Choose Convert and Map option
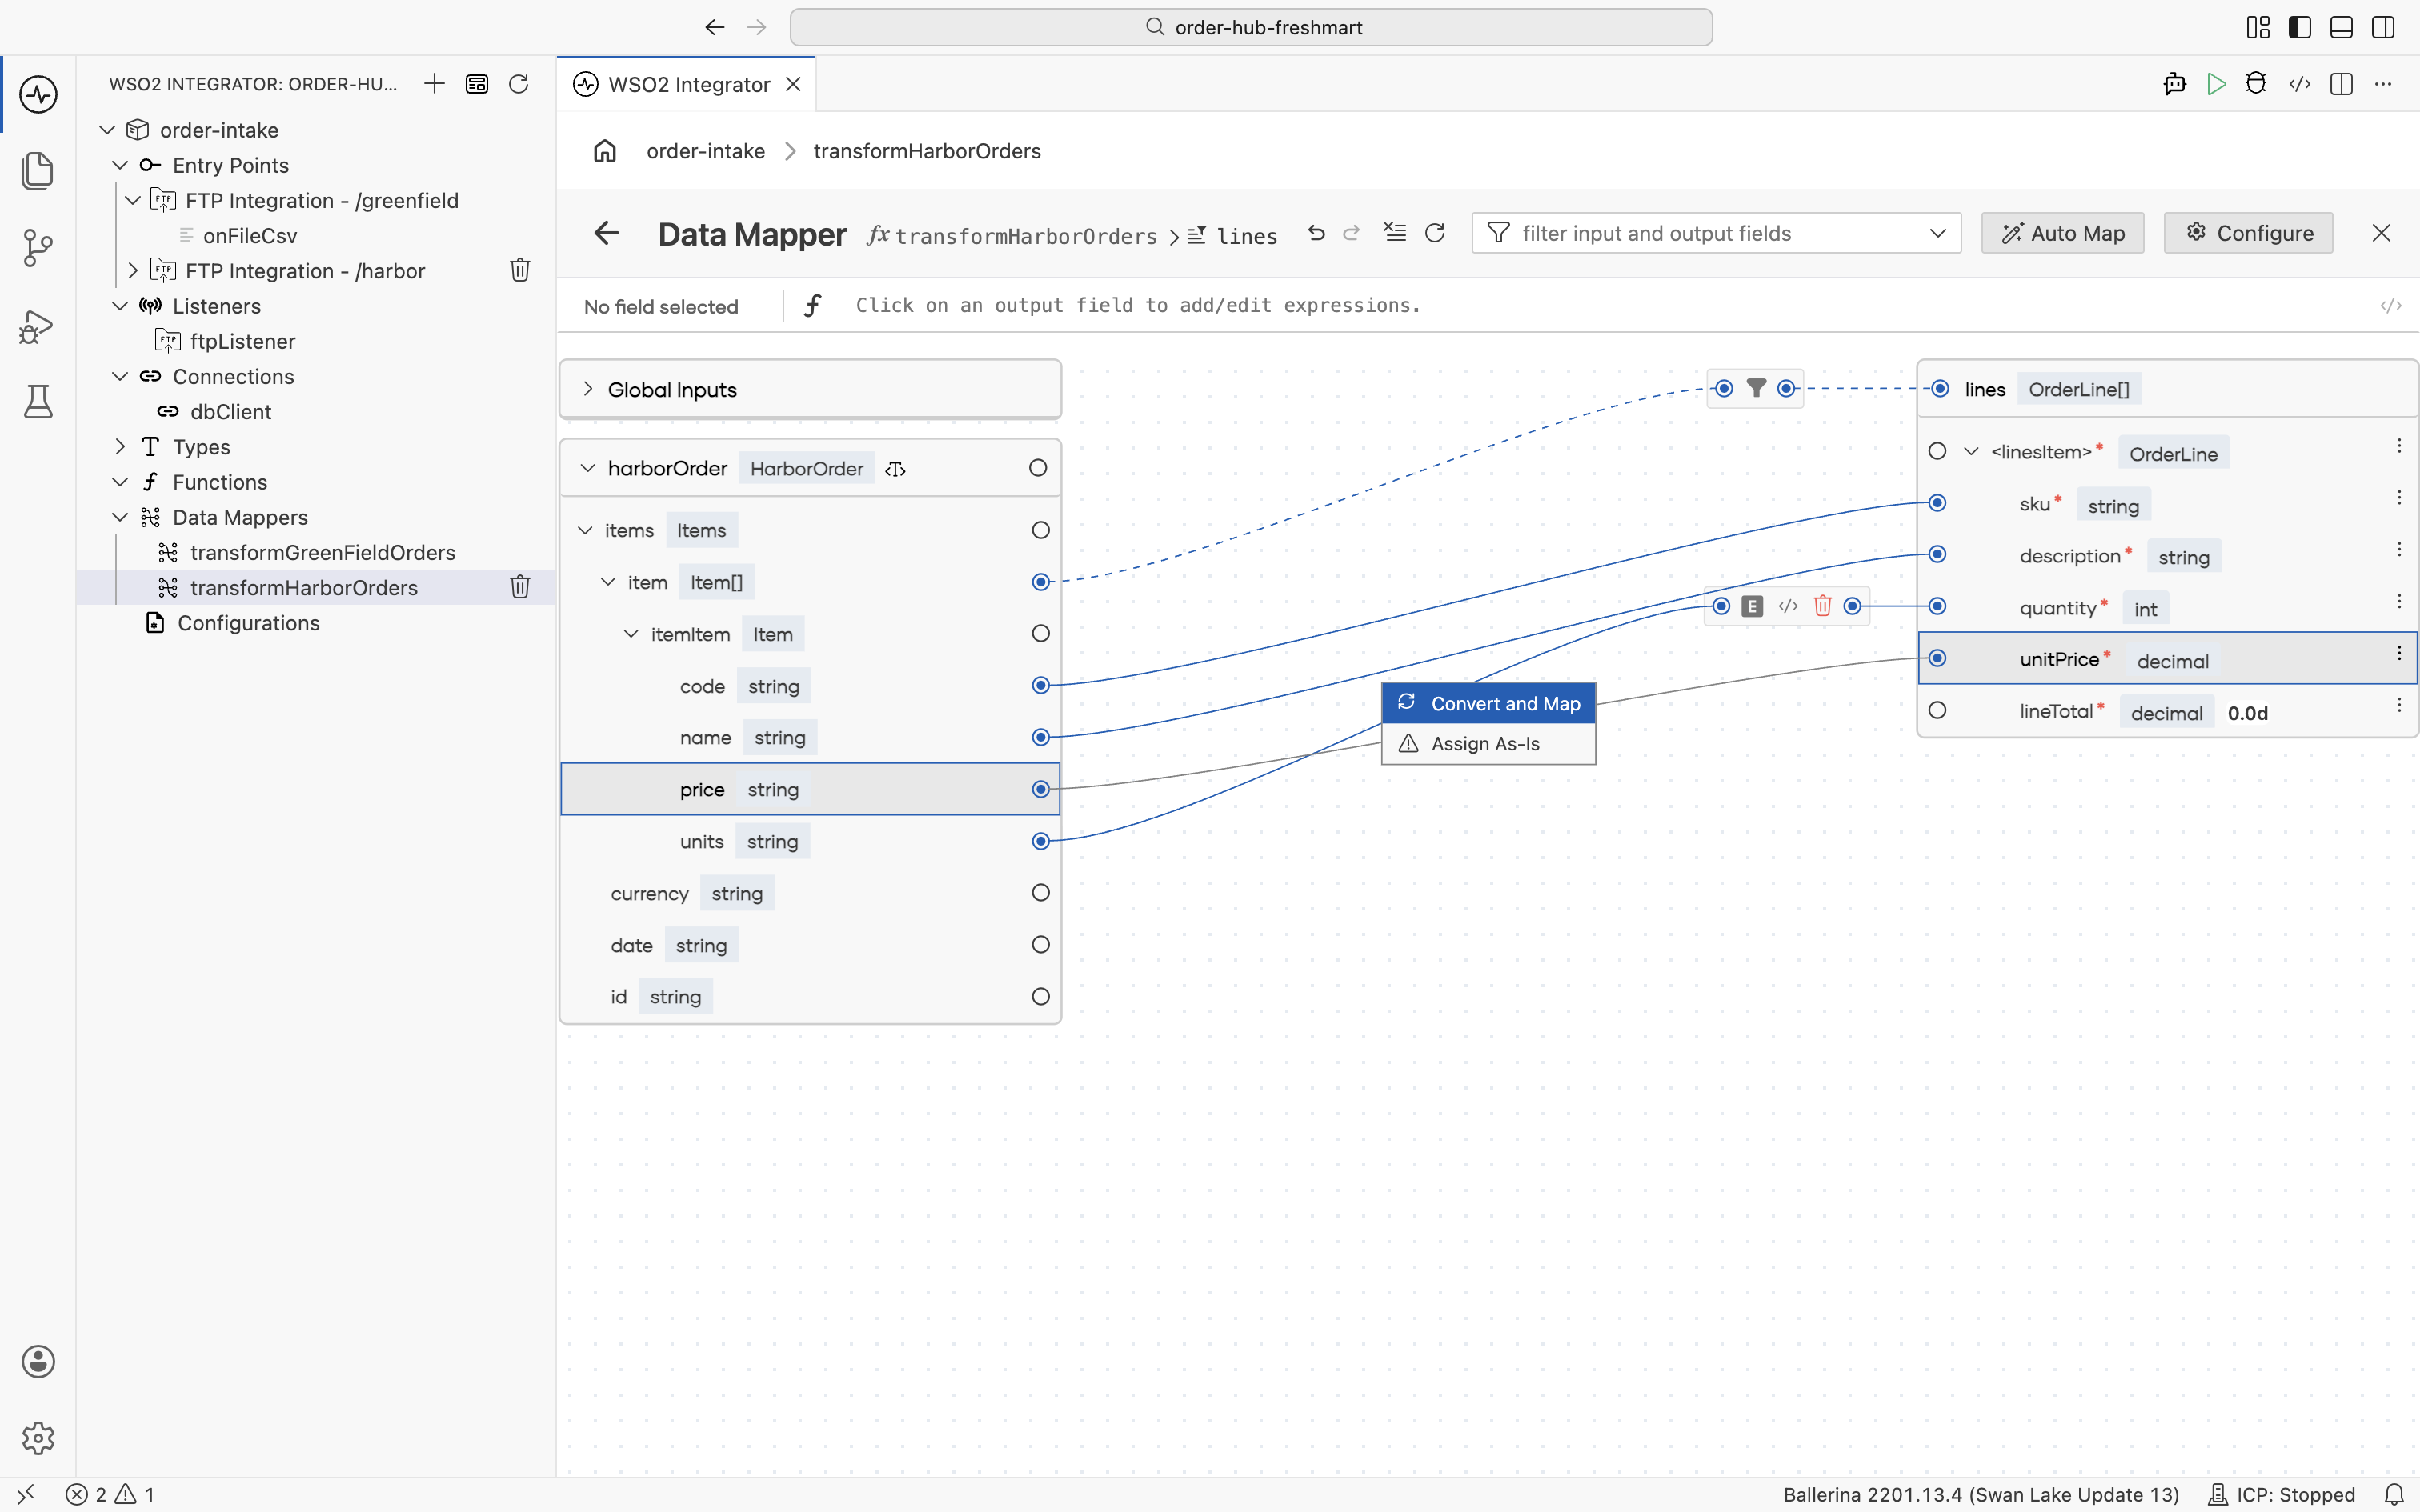The image size is (2420, 1512). point(1488,703)
